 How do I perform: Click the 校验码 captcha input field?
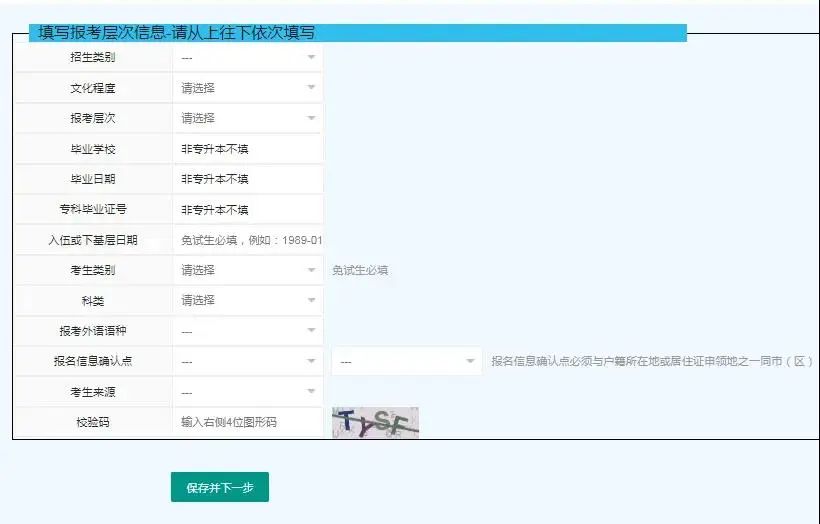coord(247,423)
